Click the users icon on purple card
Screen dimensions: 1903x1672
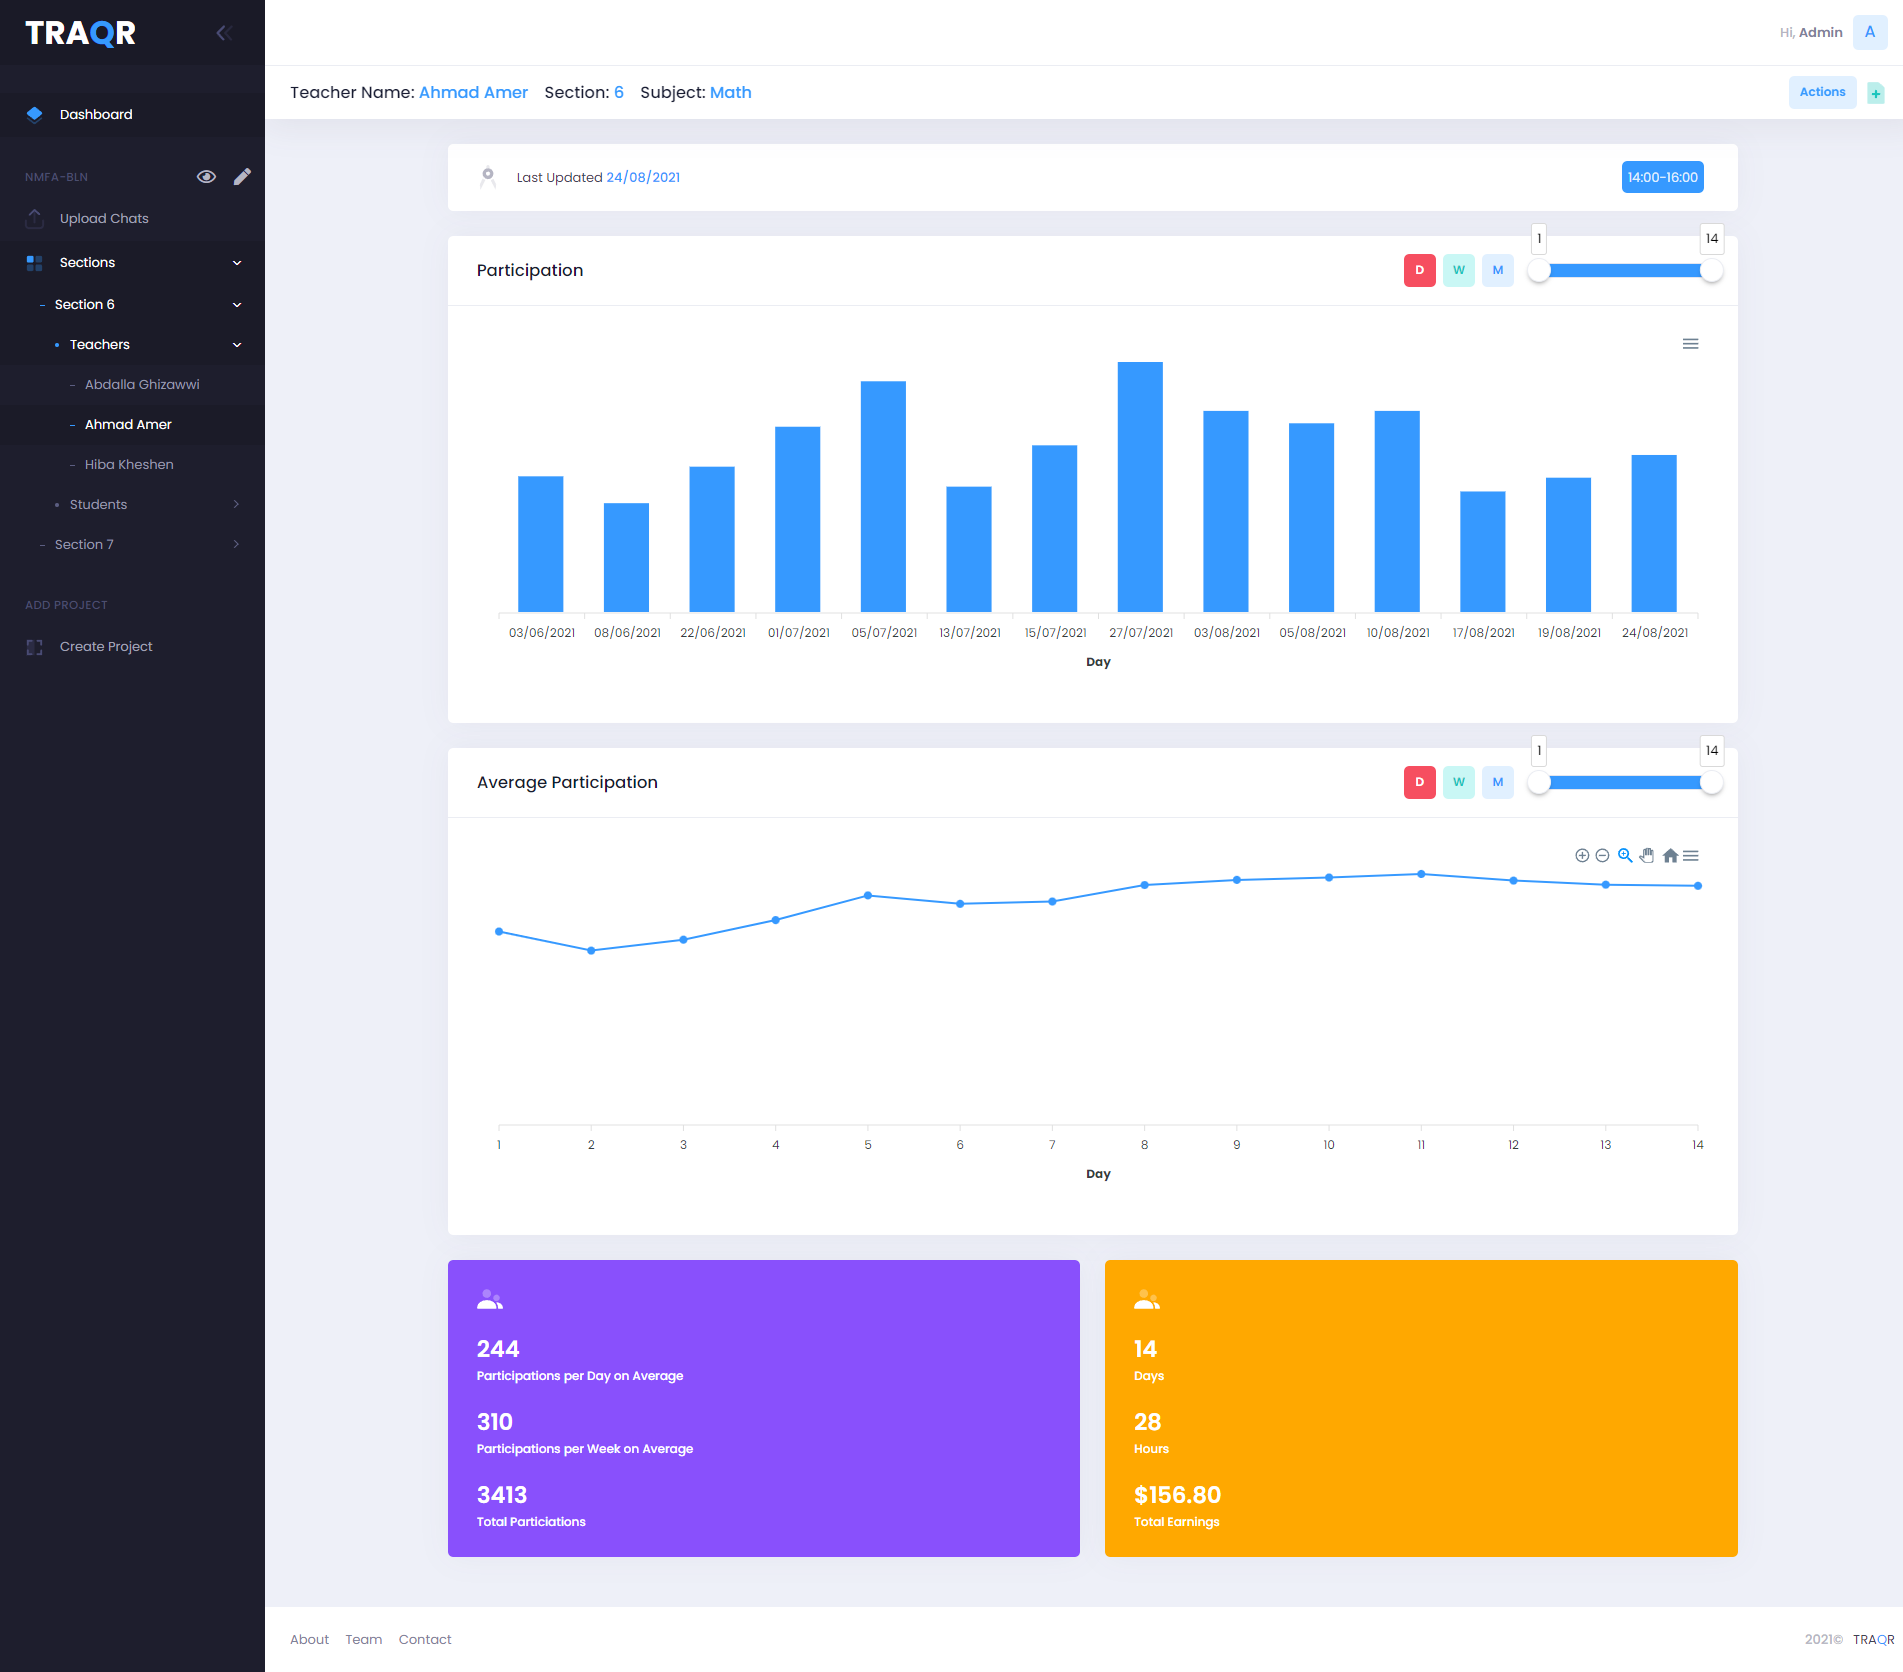[x=490, y=1300]
